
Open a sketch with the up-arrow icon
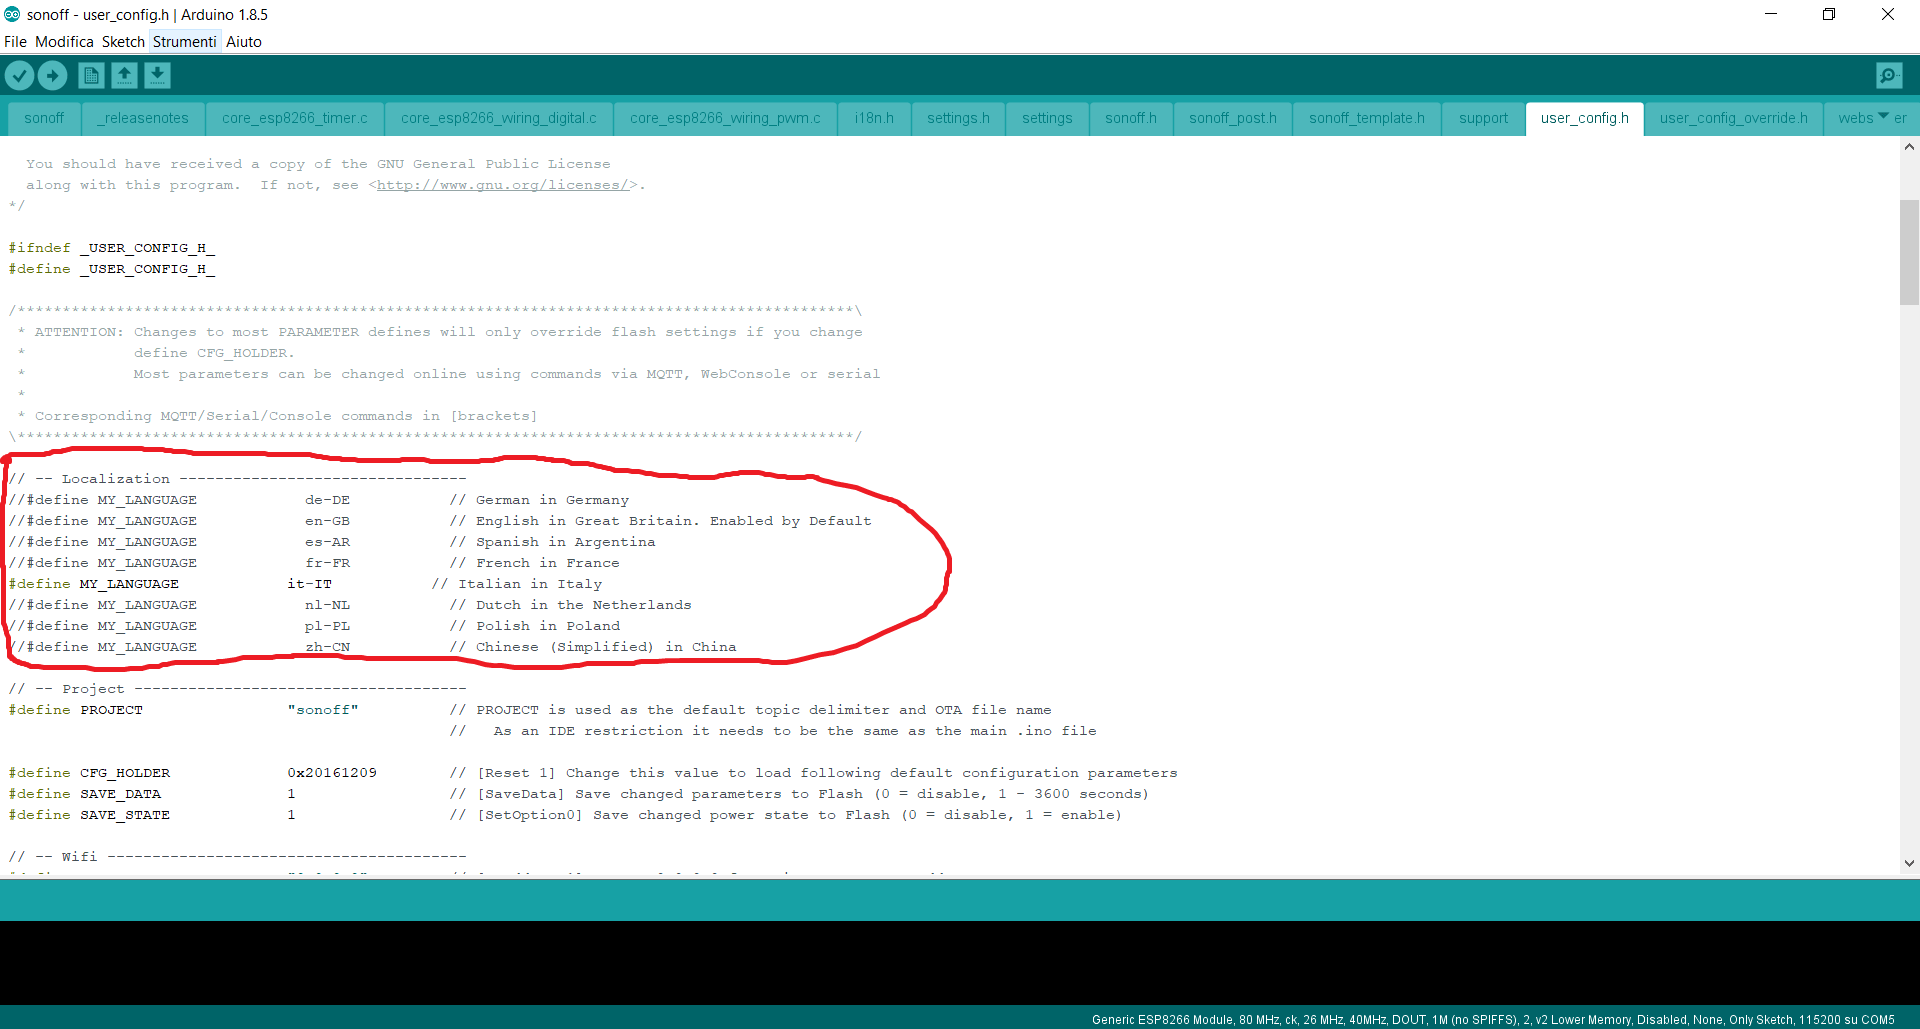coord(124,76)
